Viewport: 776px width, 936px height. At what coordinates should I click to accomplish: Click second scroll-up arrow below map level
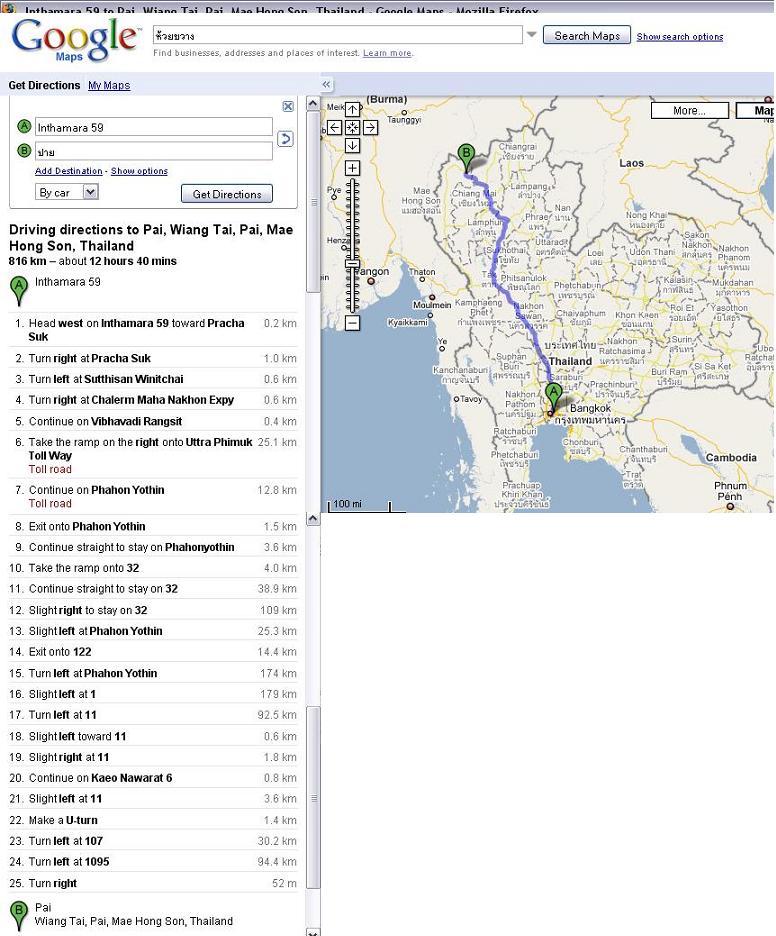pos(313,519)
